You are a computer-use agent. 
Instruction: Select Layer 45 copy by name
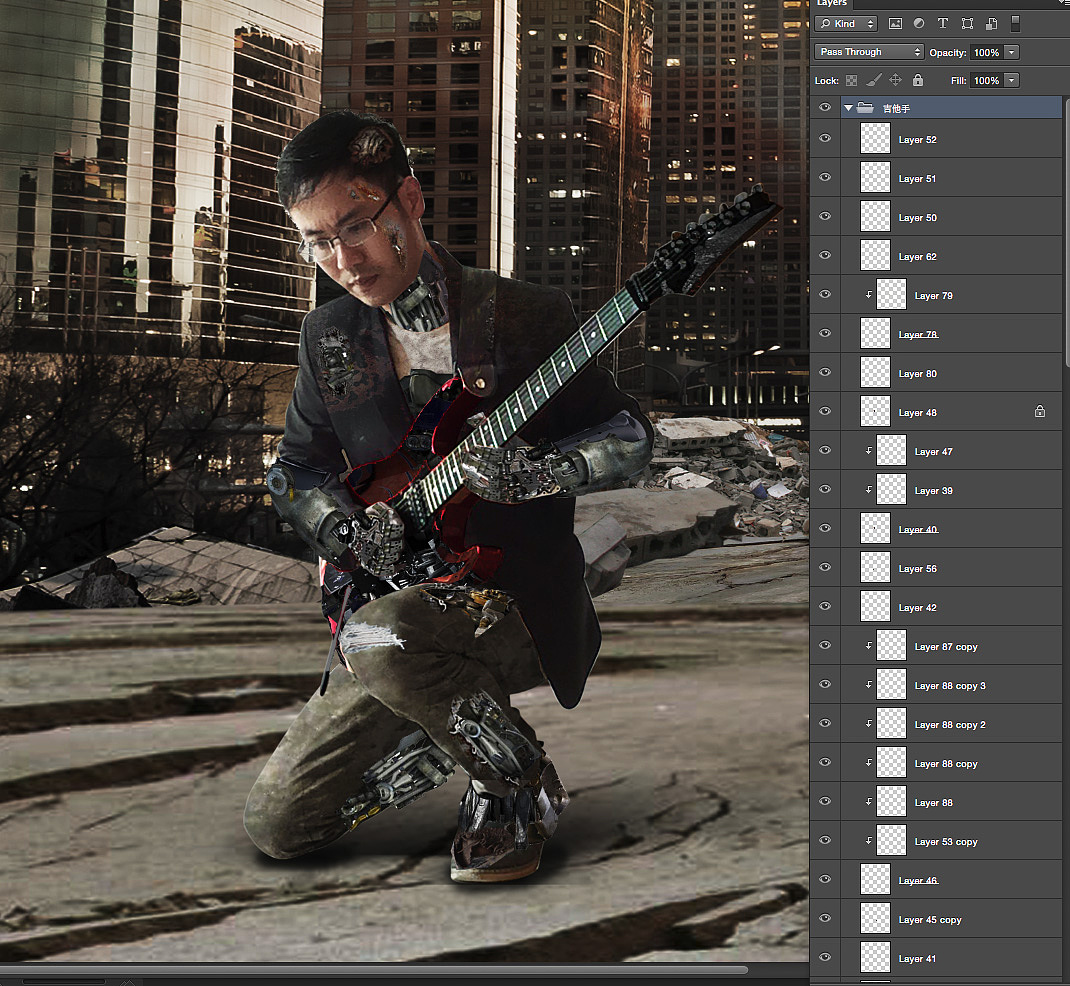click(929, 920)
